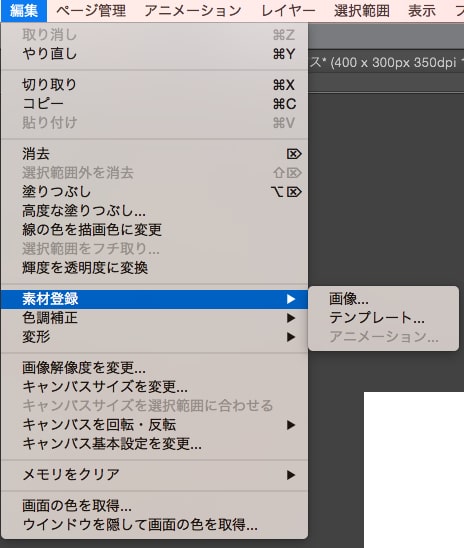464x548 pixels.
Task: Select 切り取り (cut) menu entry
Action: [x=154, y=85]
